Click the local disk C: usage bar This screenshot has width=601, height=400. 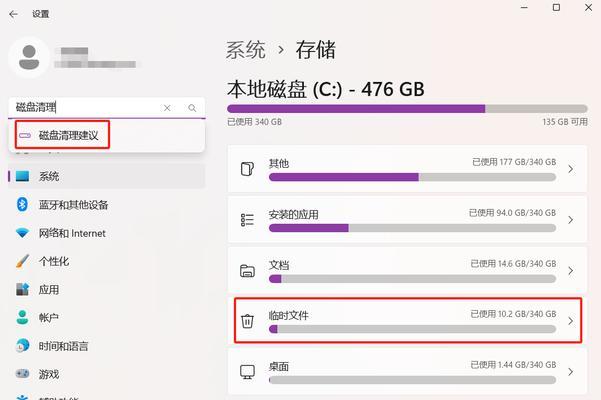[407, 109]
